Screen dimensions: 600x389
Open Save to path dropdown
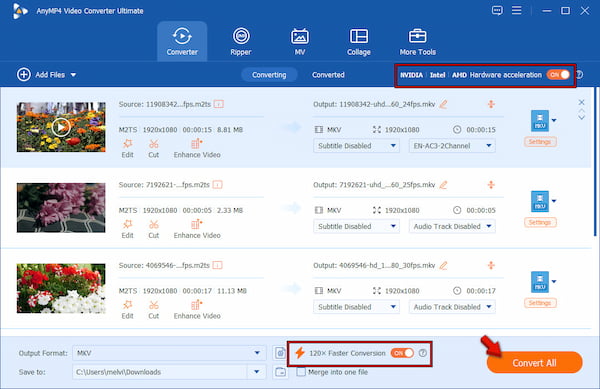pyautogui.click(x=257, y=372)
